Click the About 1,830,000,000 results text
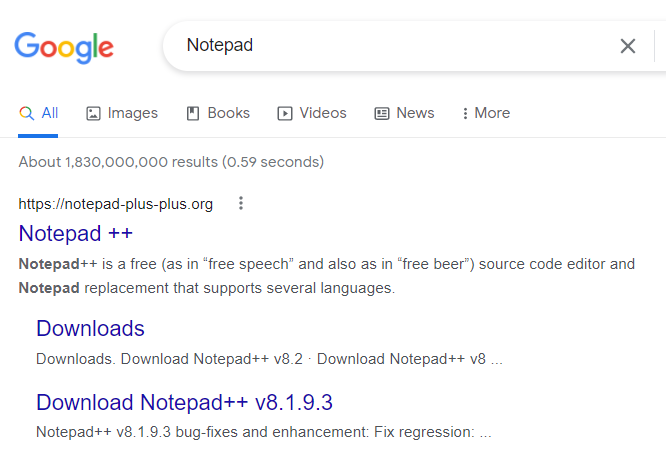Viewport: 666px width, 454px height. coord(171,162)
